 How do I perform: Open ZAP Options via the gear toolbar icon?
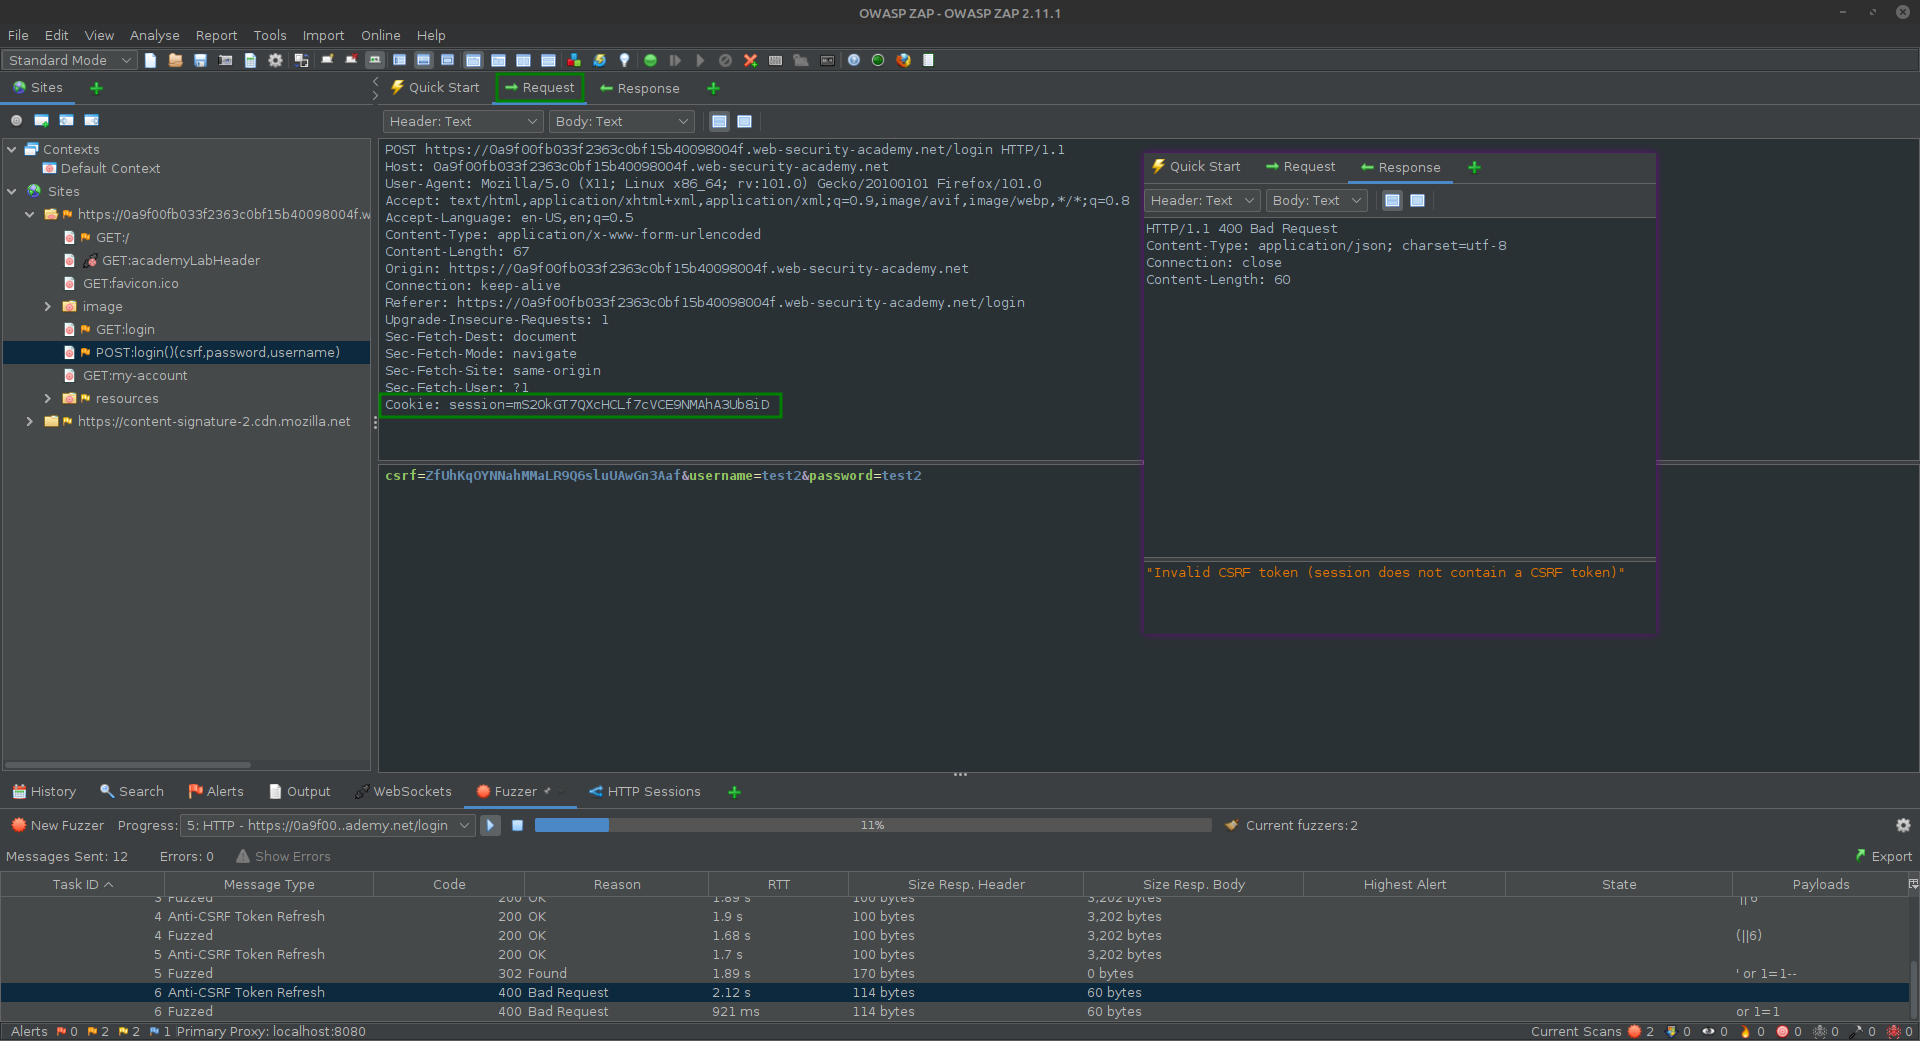pyautogui.click(x=274, y=60)
